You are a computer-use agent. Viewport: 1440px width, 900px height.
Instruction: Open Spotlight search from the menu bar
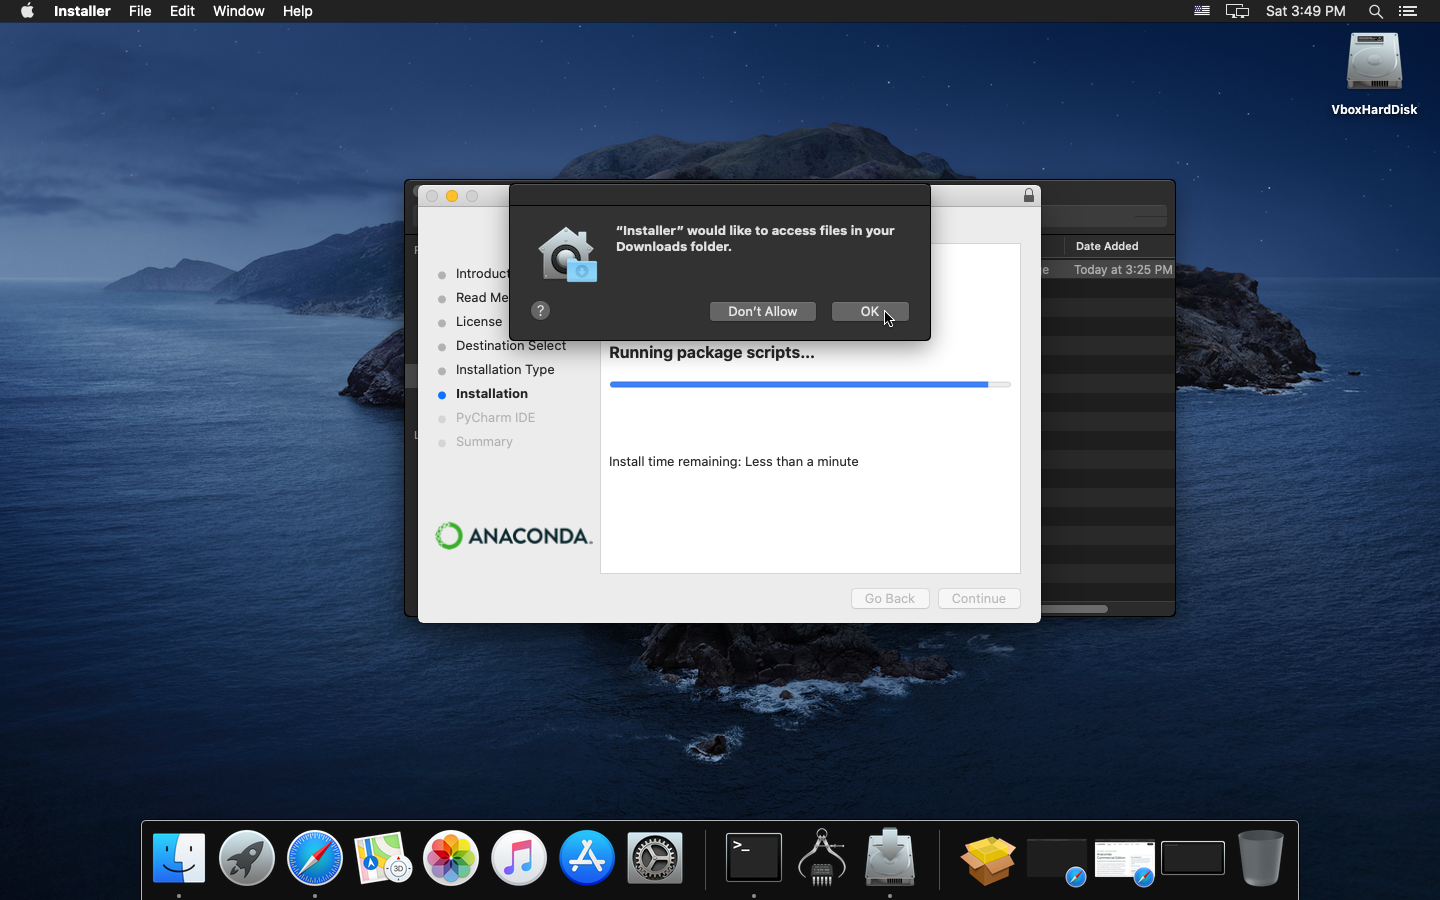[1376, 11]
